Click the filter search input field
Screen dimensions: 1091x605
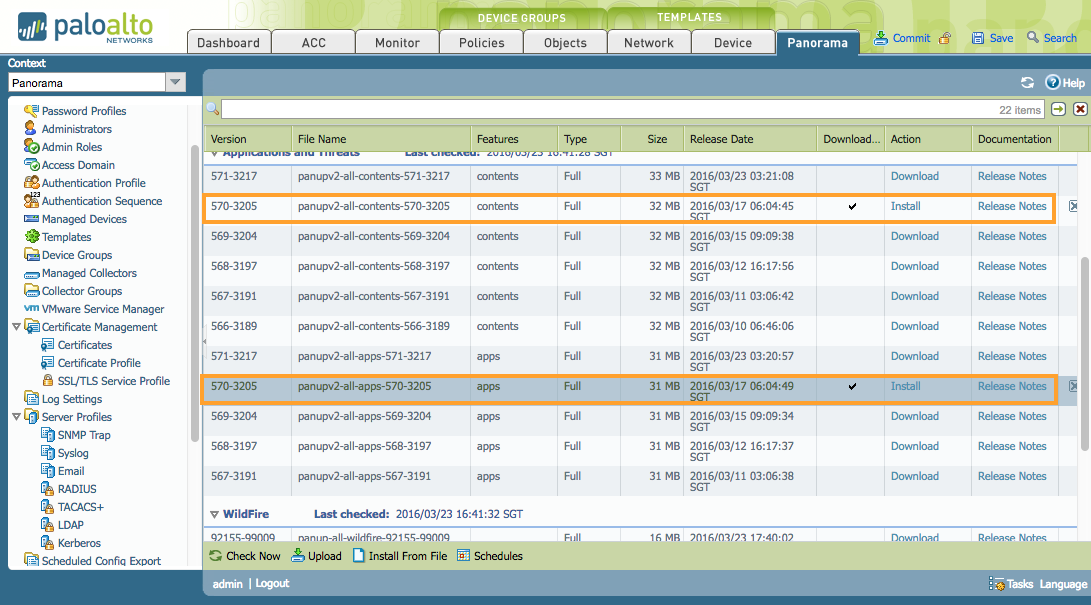(x=630, y=109)
